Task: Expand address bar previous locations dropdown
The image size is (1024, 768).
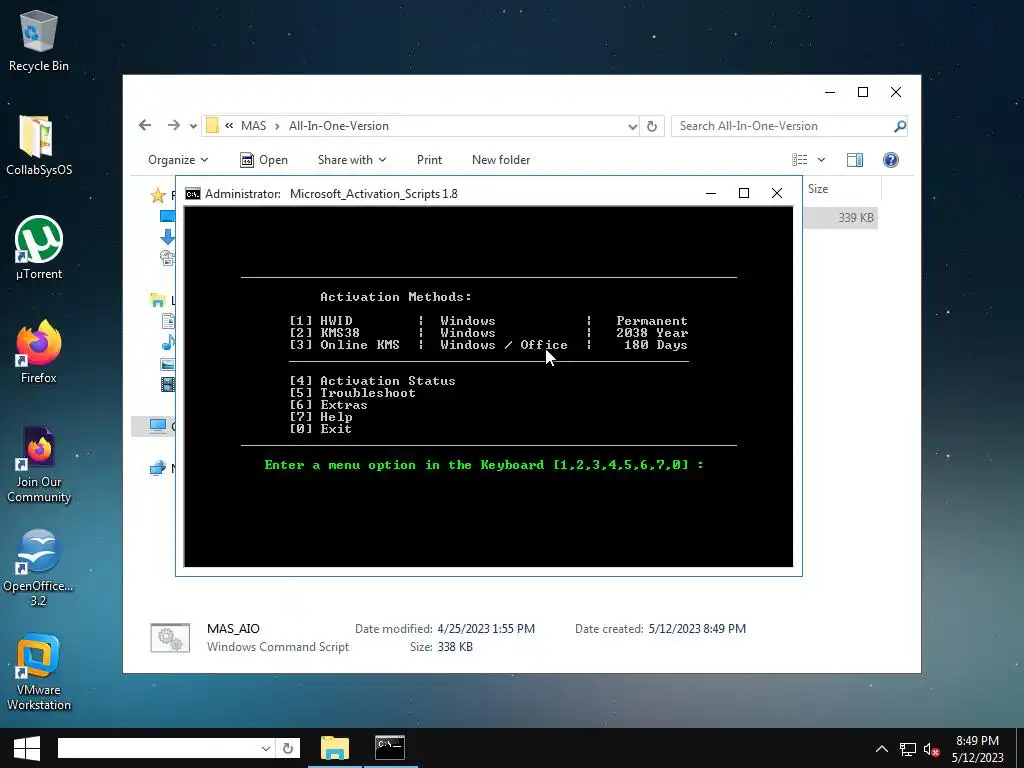Action: point(632,126)
